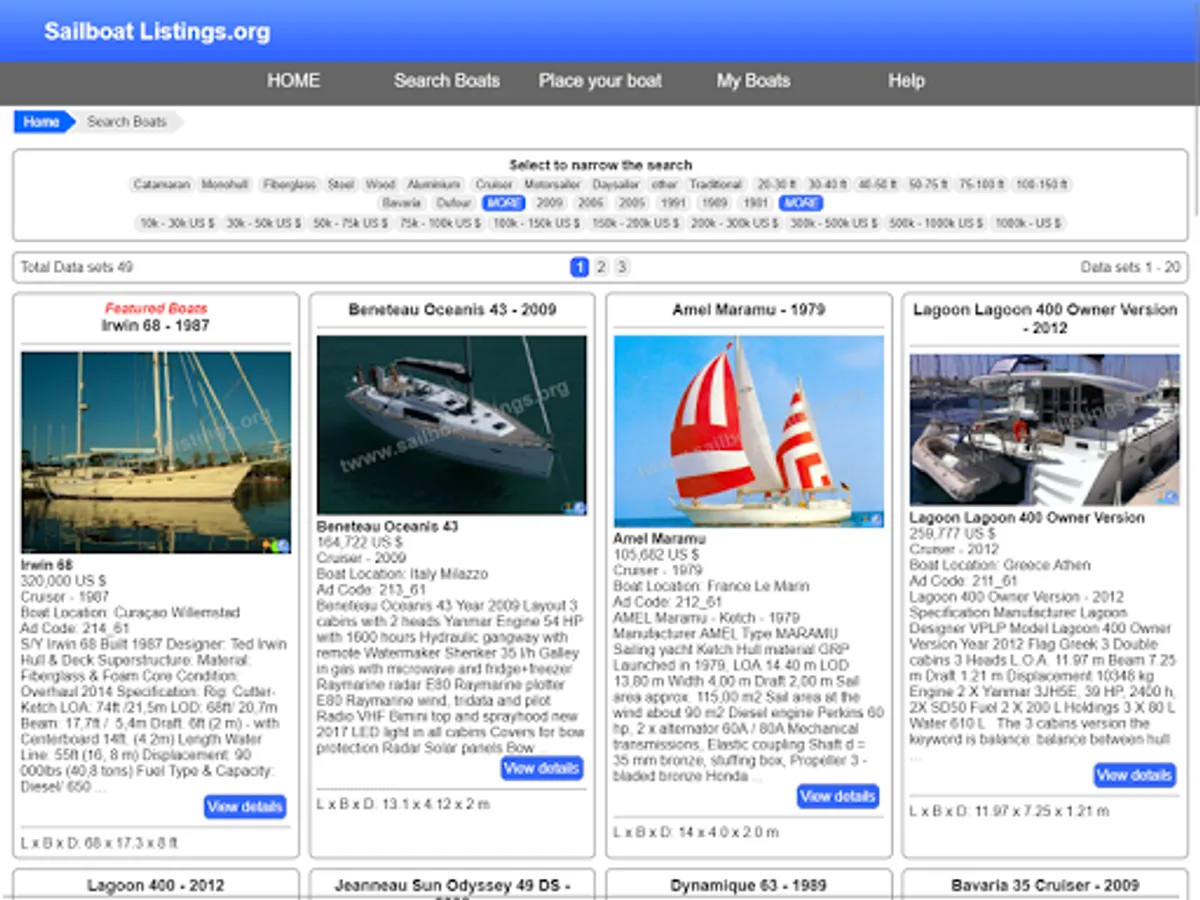View details for Amel Maramu
The height and width of the screenshot is (900, 1200).
[837, 797]
